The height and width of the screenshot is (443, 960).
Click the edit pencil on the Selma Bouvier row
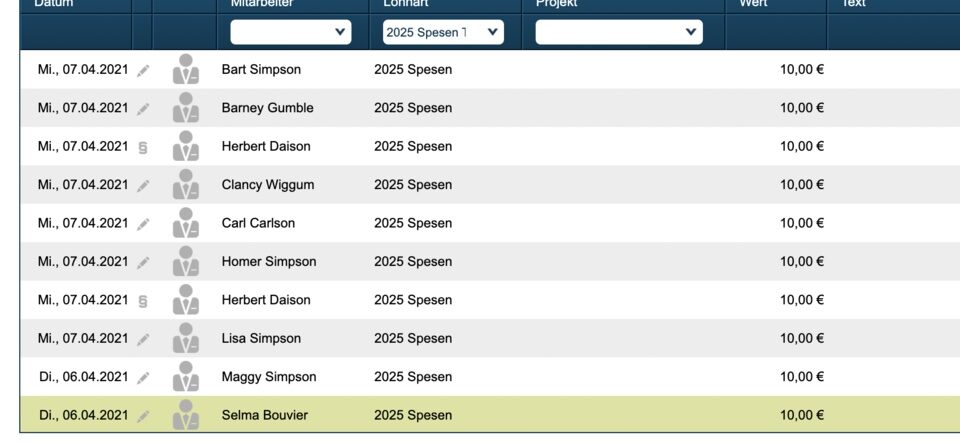point(144,415)
